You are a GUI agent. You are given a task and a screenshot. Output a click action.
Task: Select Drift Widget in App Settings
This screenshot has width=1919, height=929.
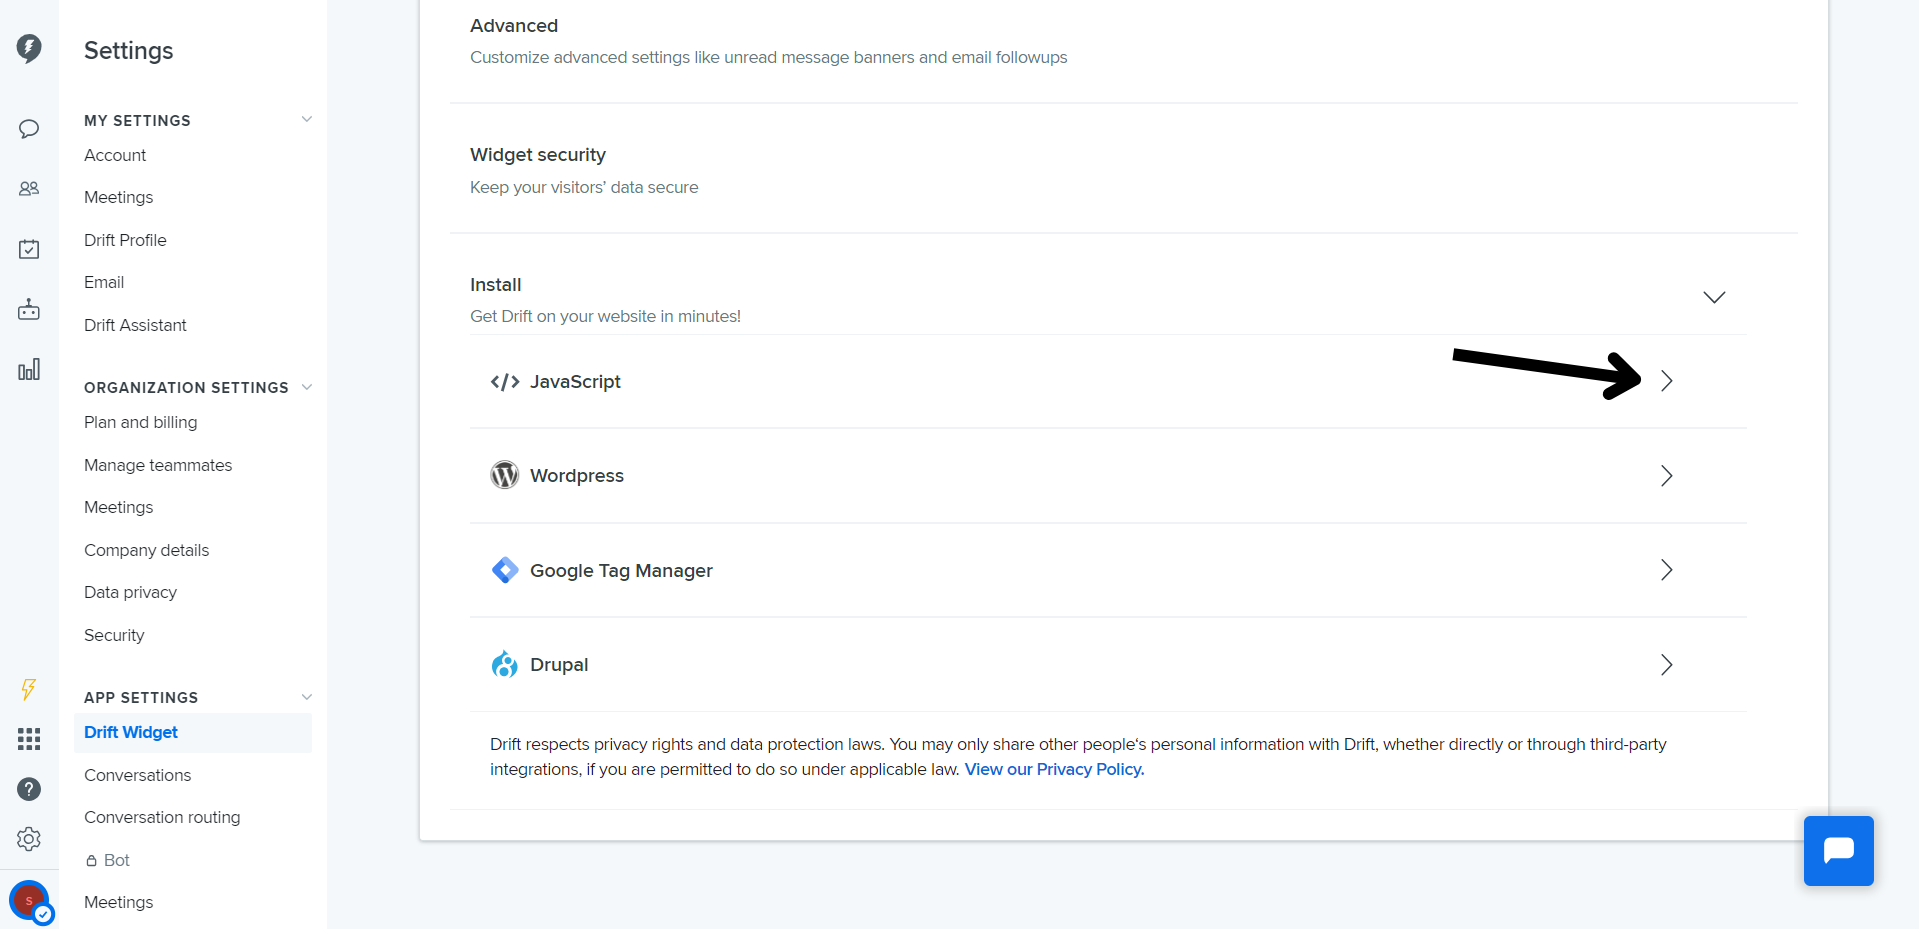tap(193, 732)
